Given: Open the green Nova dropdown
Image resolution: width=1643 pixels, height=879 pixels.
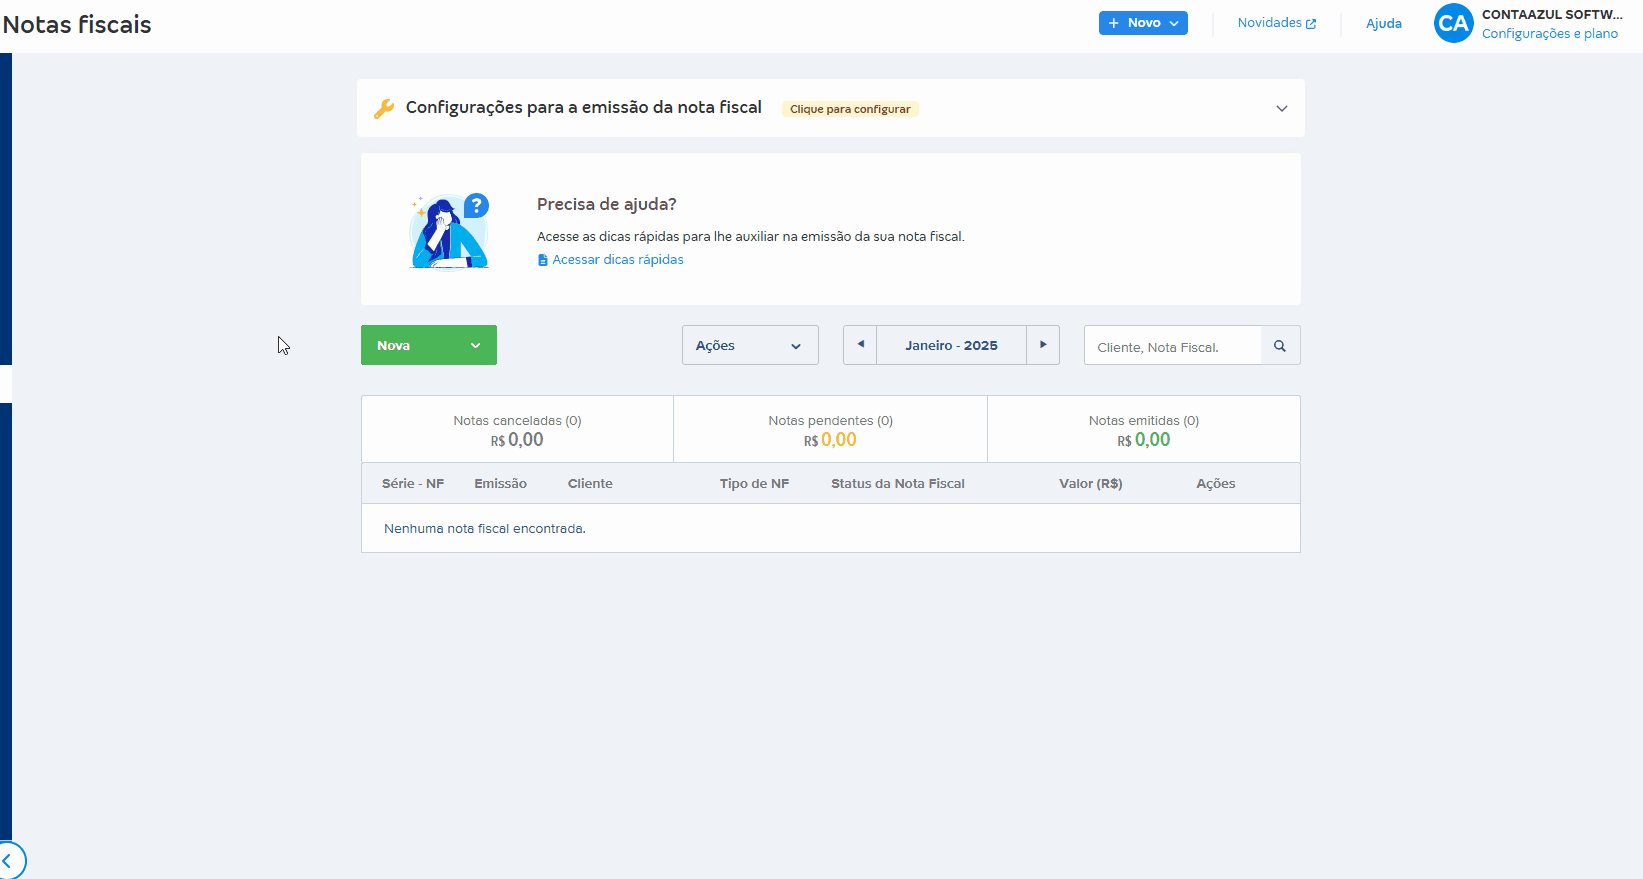Looking at the screenshot, I should click(x=428, y=345).
